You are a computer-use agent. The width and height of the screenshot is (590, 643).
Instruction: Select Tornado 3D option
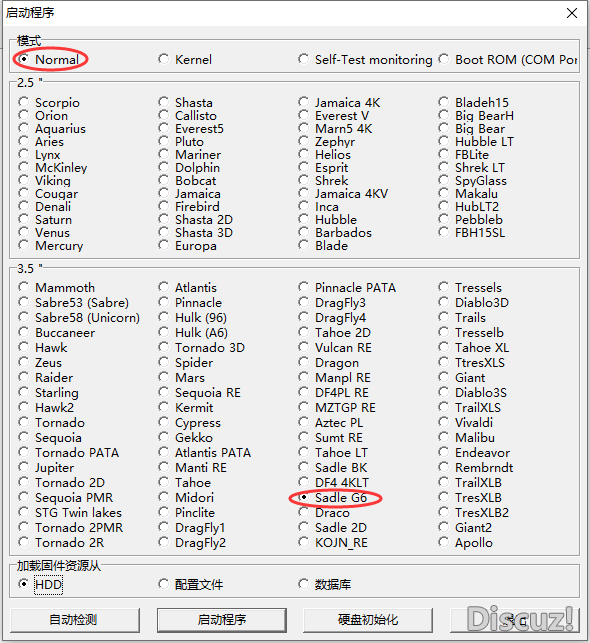[164, 347]
